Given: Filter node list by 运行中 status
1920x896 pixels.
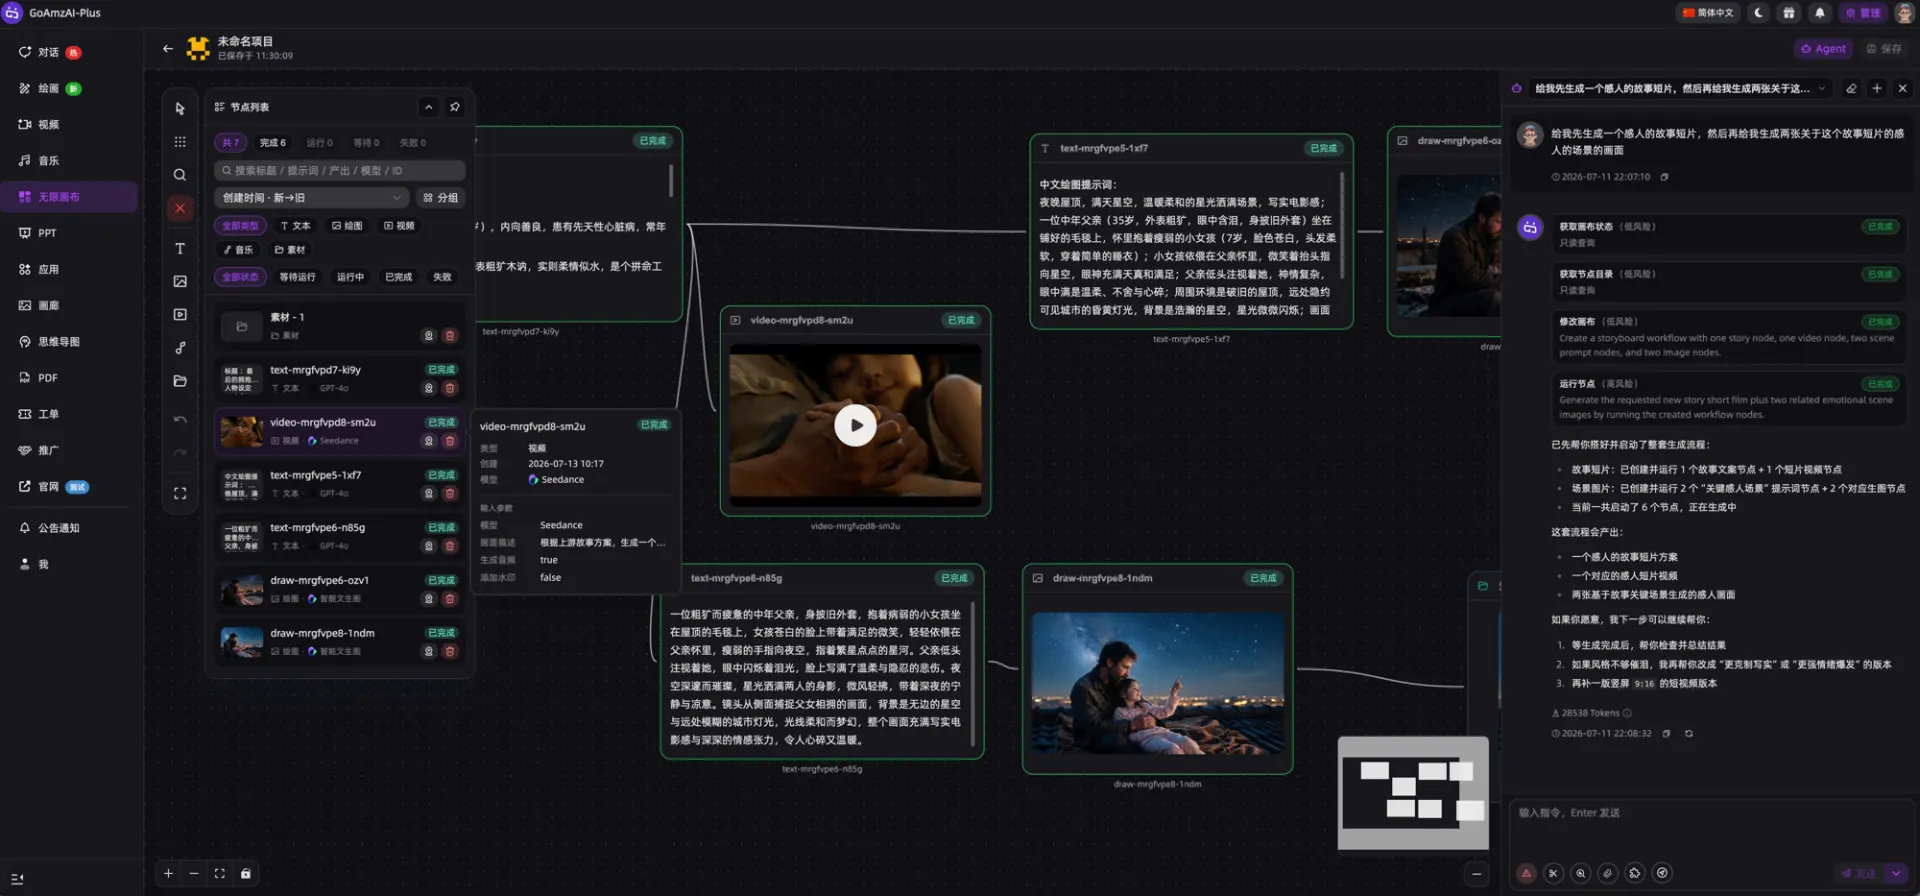Looking at the screenshot, I should point(350,277).
